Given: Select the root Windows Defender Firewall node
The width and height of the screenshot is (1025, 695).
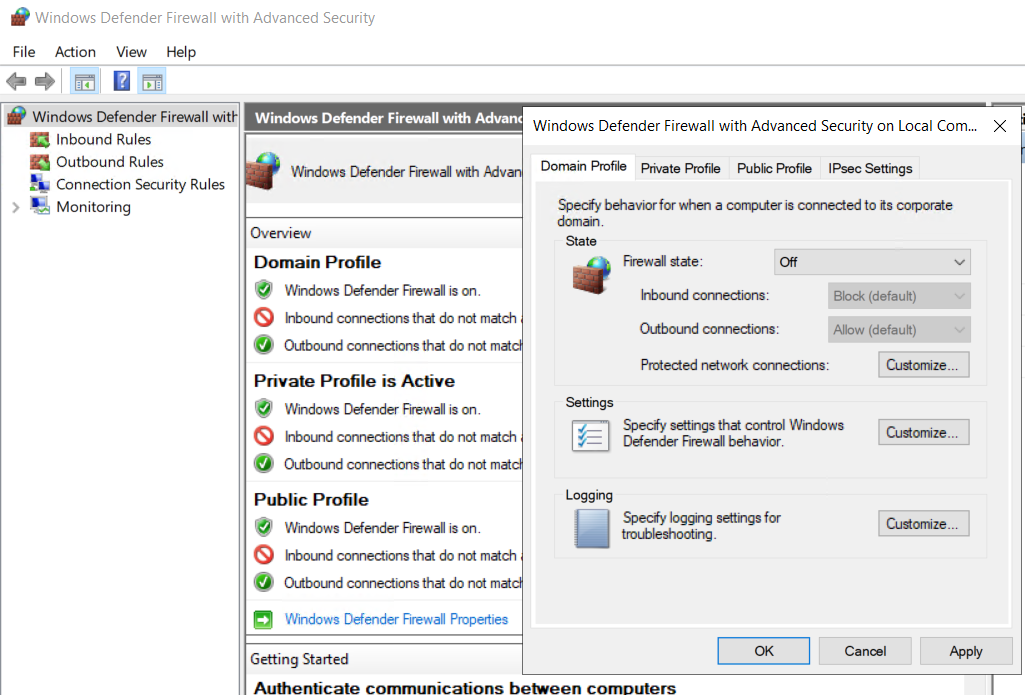Looking at the screenshot, I should point(135,116).
